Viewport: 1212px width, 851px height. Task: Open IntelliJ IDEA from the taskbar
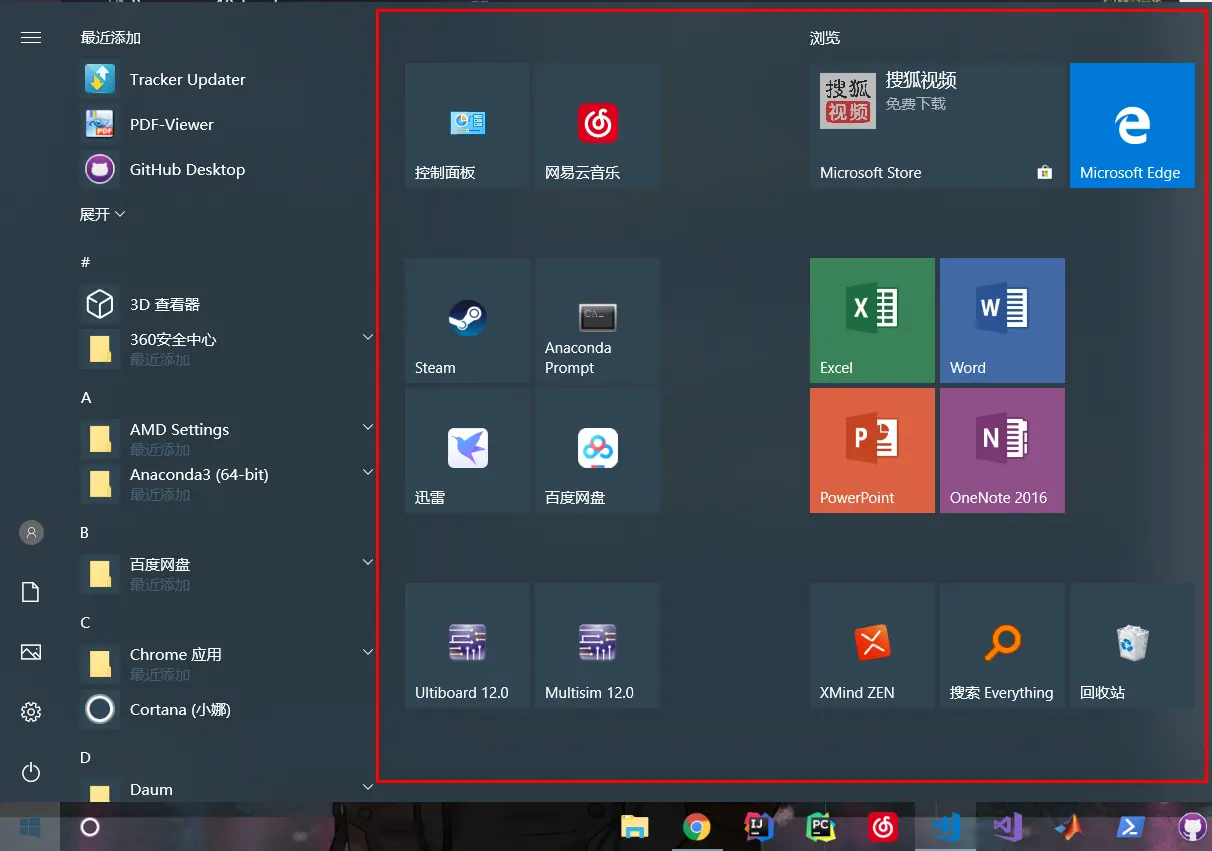pos(760,827)
